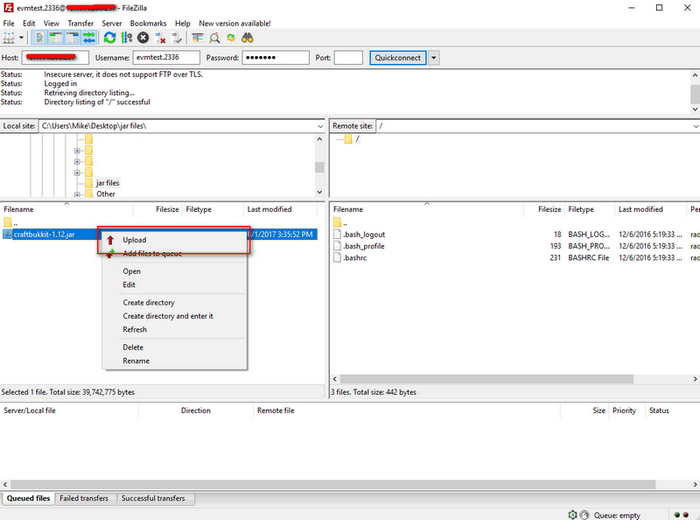Image resolution: width=700 pixels, height=520 pixels.
Task: Click the Password input field
Action: (x=275, y=58)
